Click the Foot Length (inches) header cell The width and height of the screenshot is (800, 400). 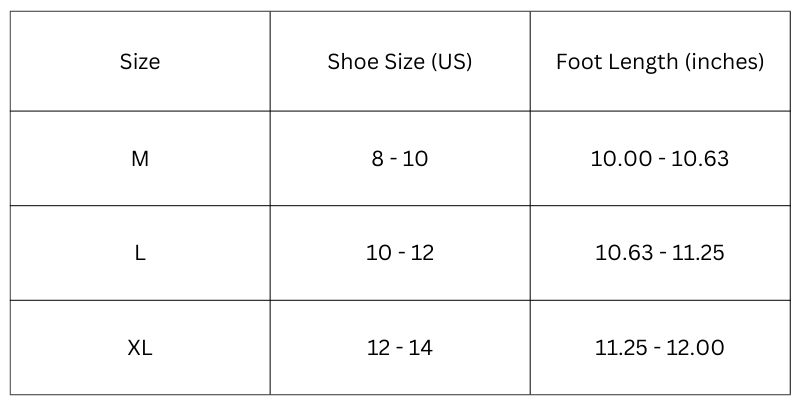click(x=660, y=62)
